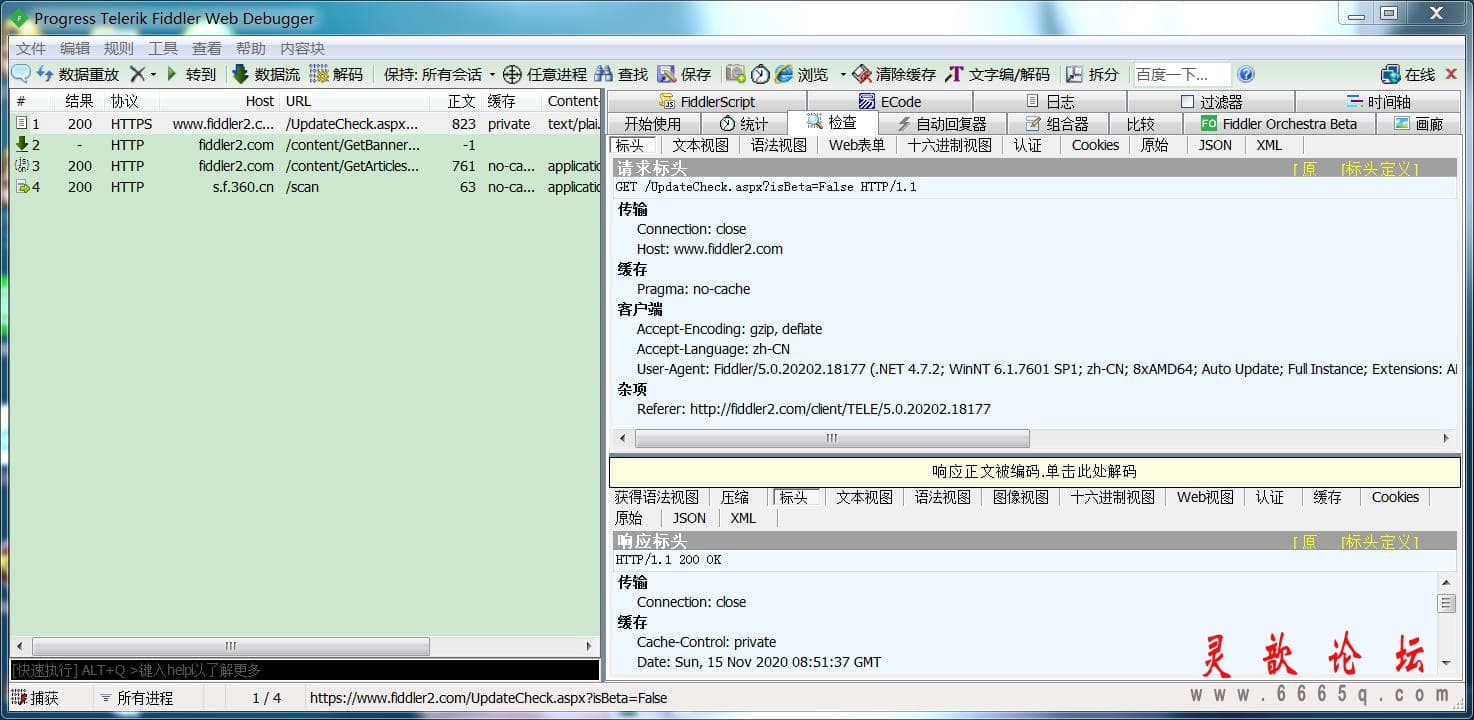Select the response 图像视图 tab
Viewport: 1474px width, 720px height.
[x=1021, y=497]
